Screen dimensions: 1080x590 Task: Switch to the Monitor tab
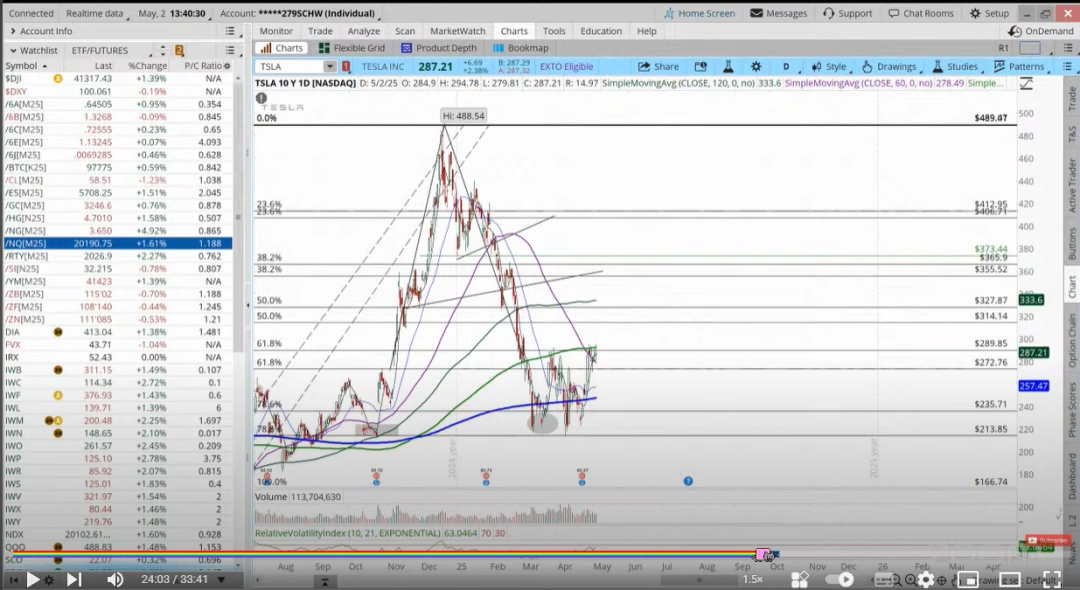click(x=276, y=31)
